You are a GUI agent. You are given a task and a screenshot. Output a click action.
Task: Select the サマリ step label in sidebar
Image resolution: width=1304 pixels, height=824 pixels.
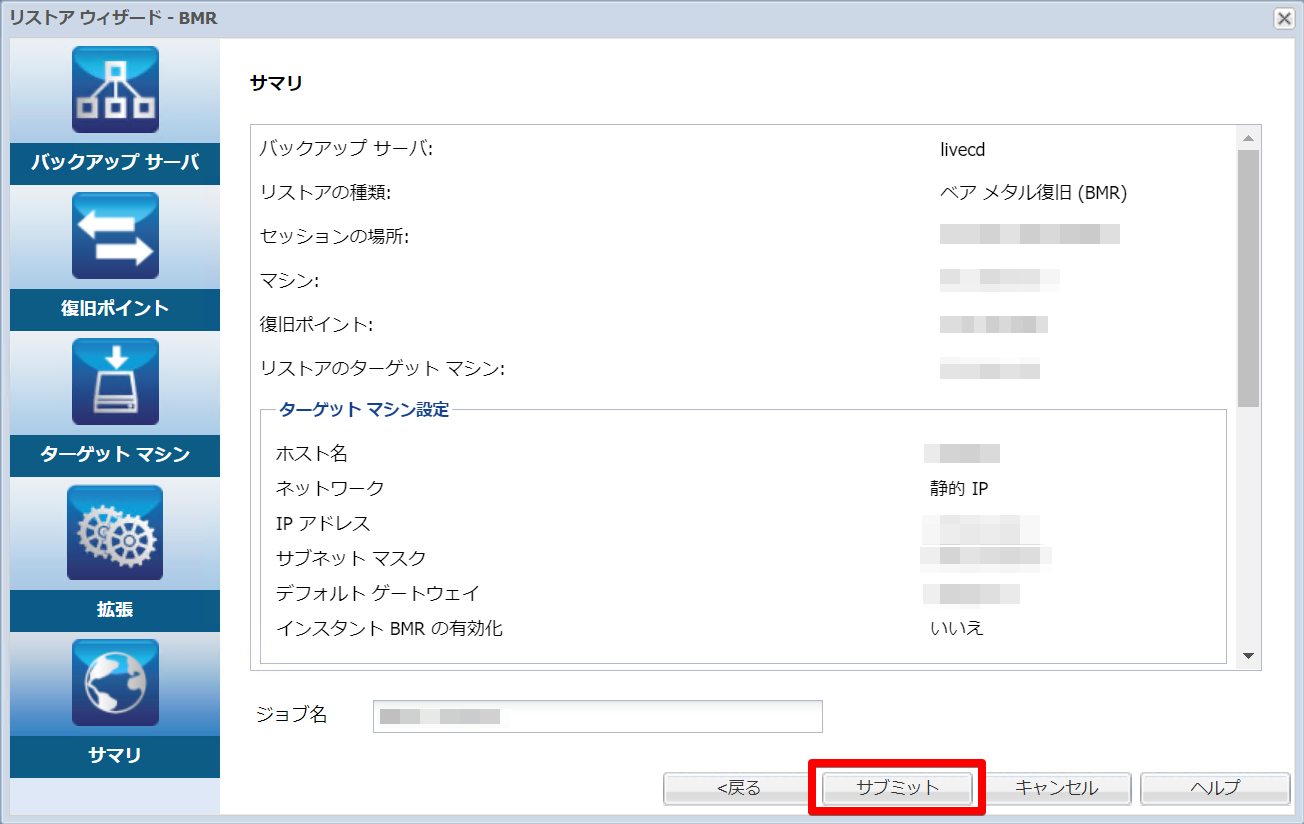[x=115, y=756]
